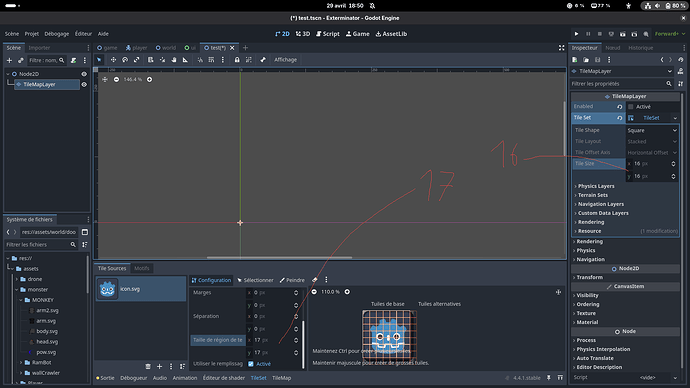This screenshot has width=690, height=388.
Task: Switch to the Motifs tab
Action: [x=142, y=268]
